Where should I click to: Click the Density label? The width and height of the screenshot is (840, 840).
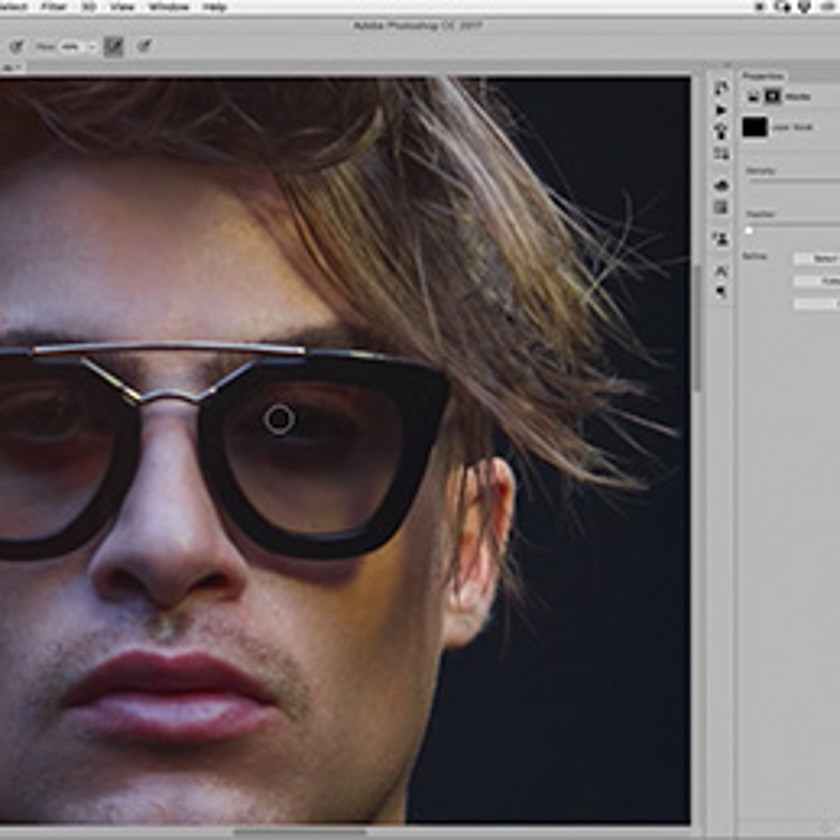pos(761,171)
